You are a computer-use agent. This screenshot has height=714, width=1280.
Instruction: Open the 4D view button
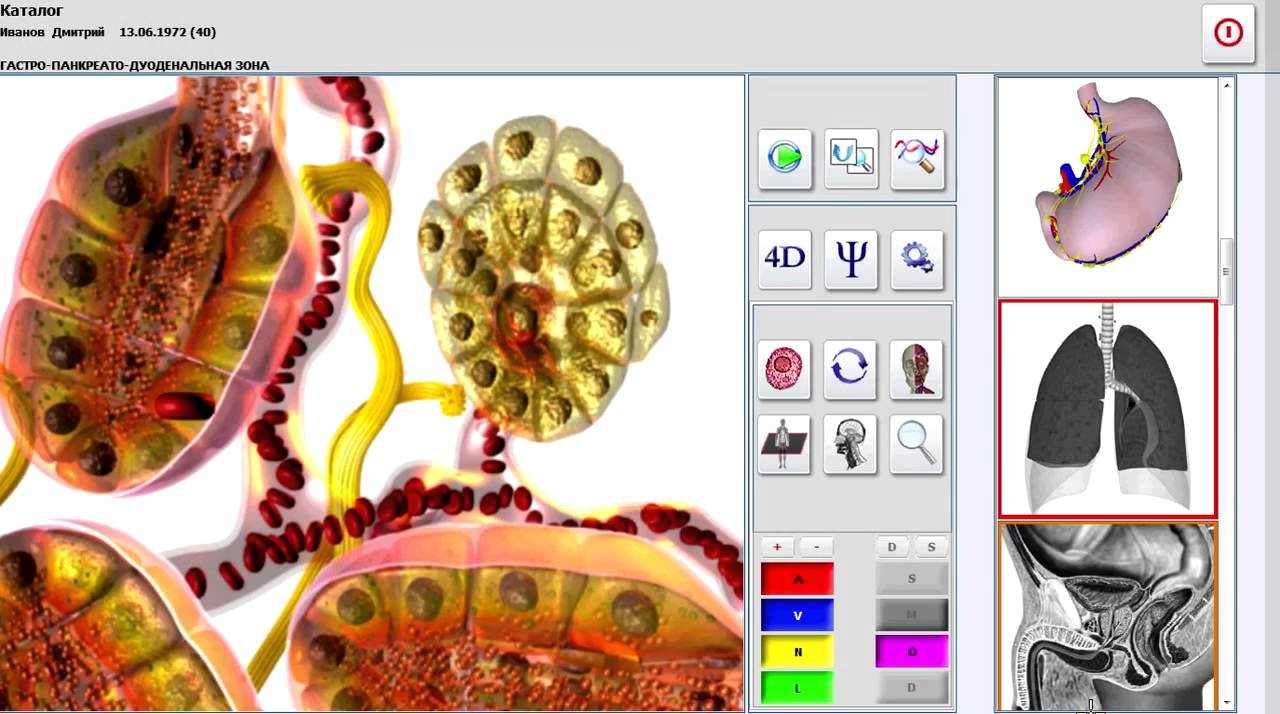785,258
